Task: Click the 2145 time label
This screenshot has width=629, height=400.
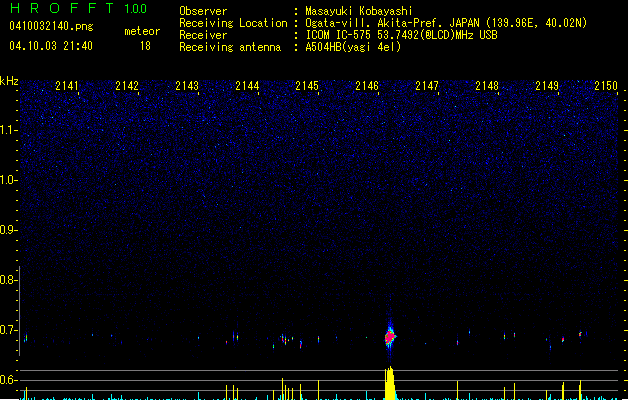Action: (307, 87)
